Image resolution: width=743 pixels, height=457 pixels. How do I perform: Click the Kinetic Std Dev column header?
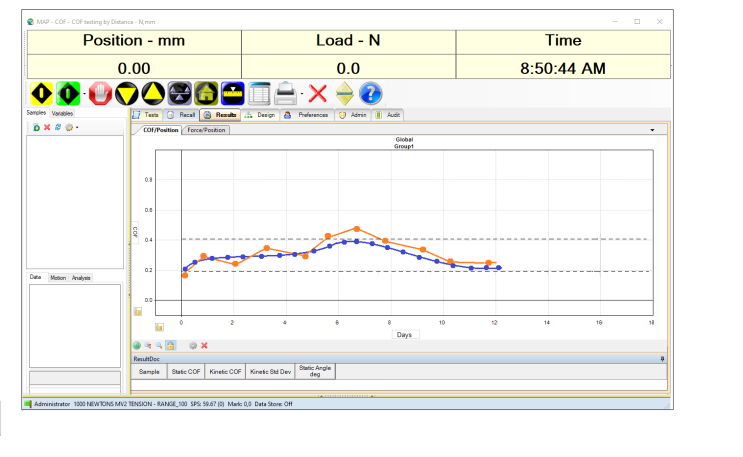[x=270, y=371]
